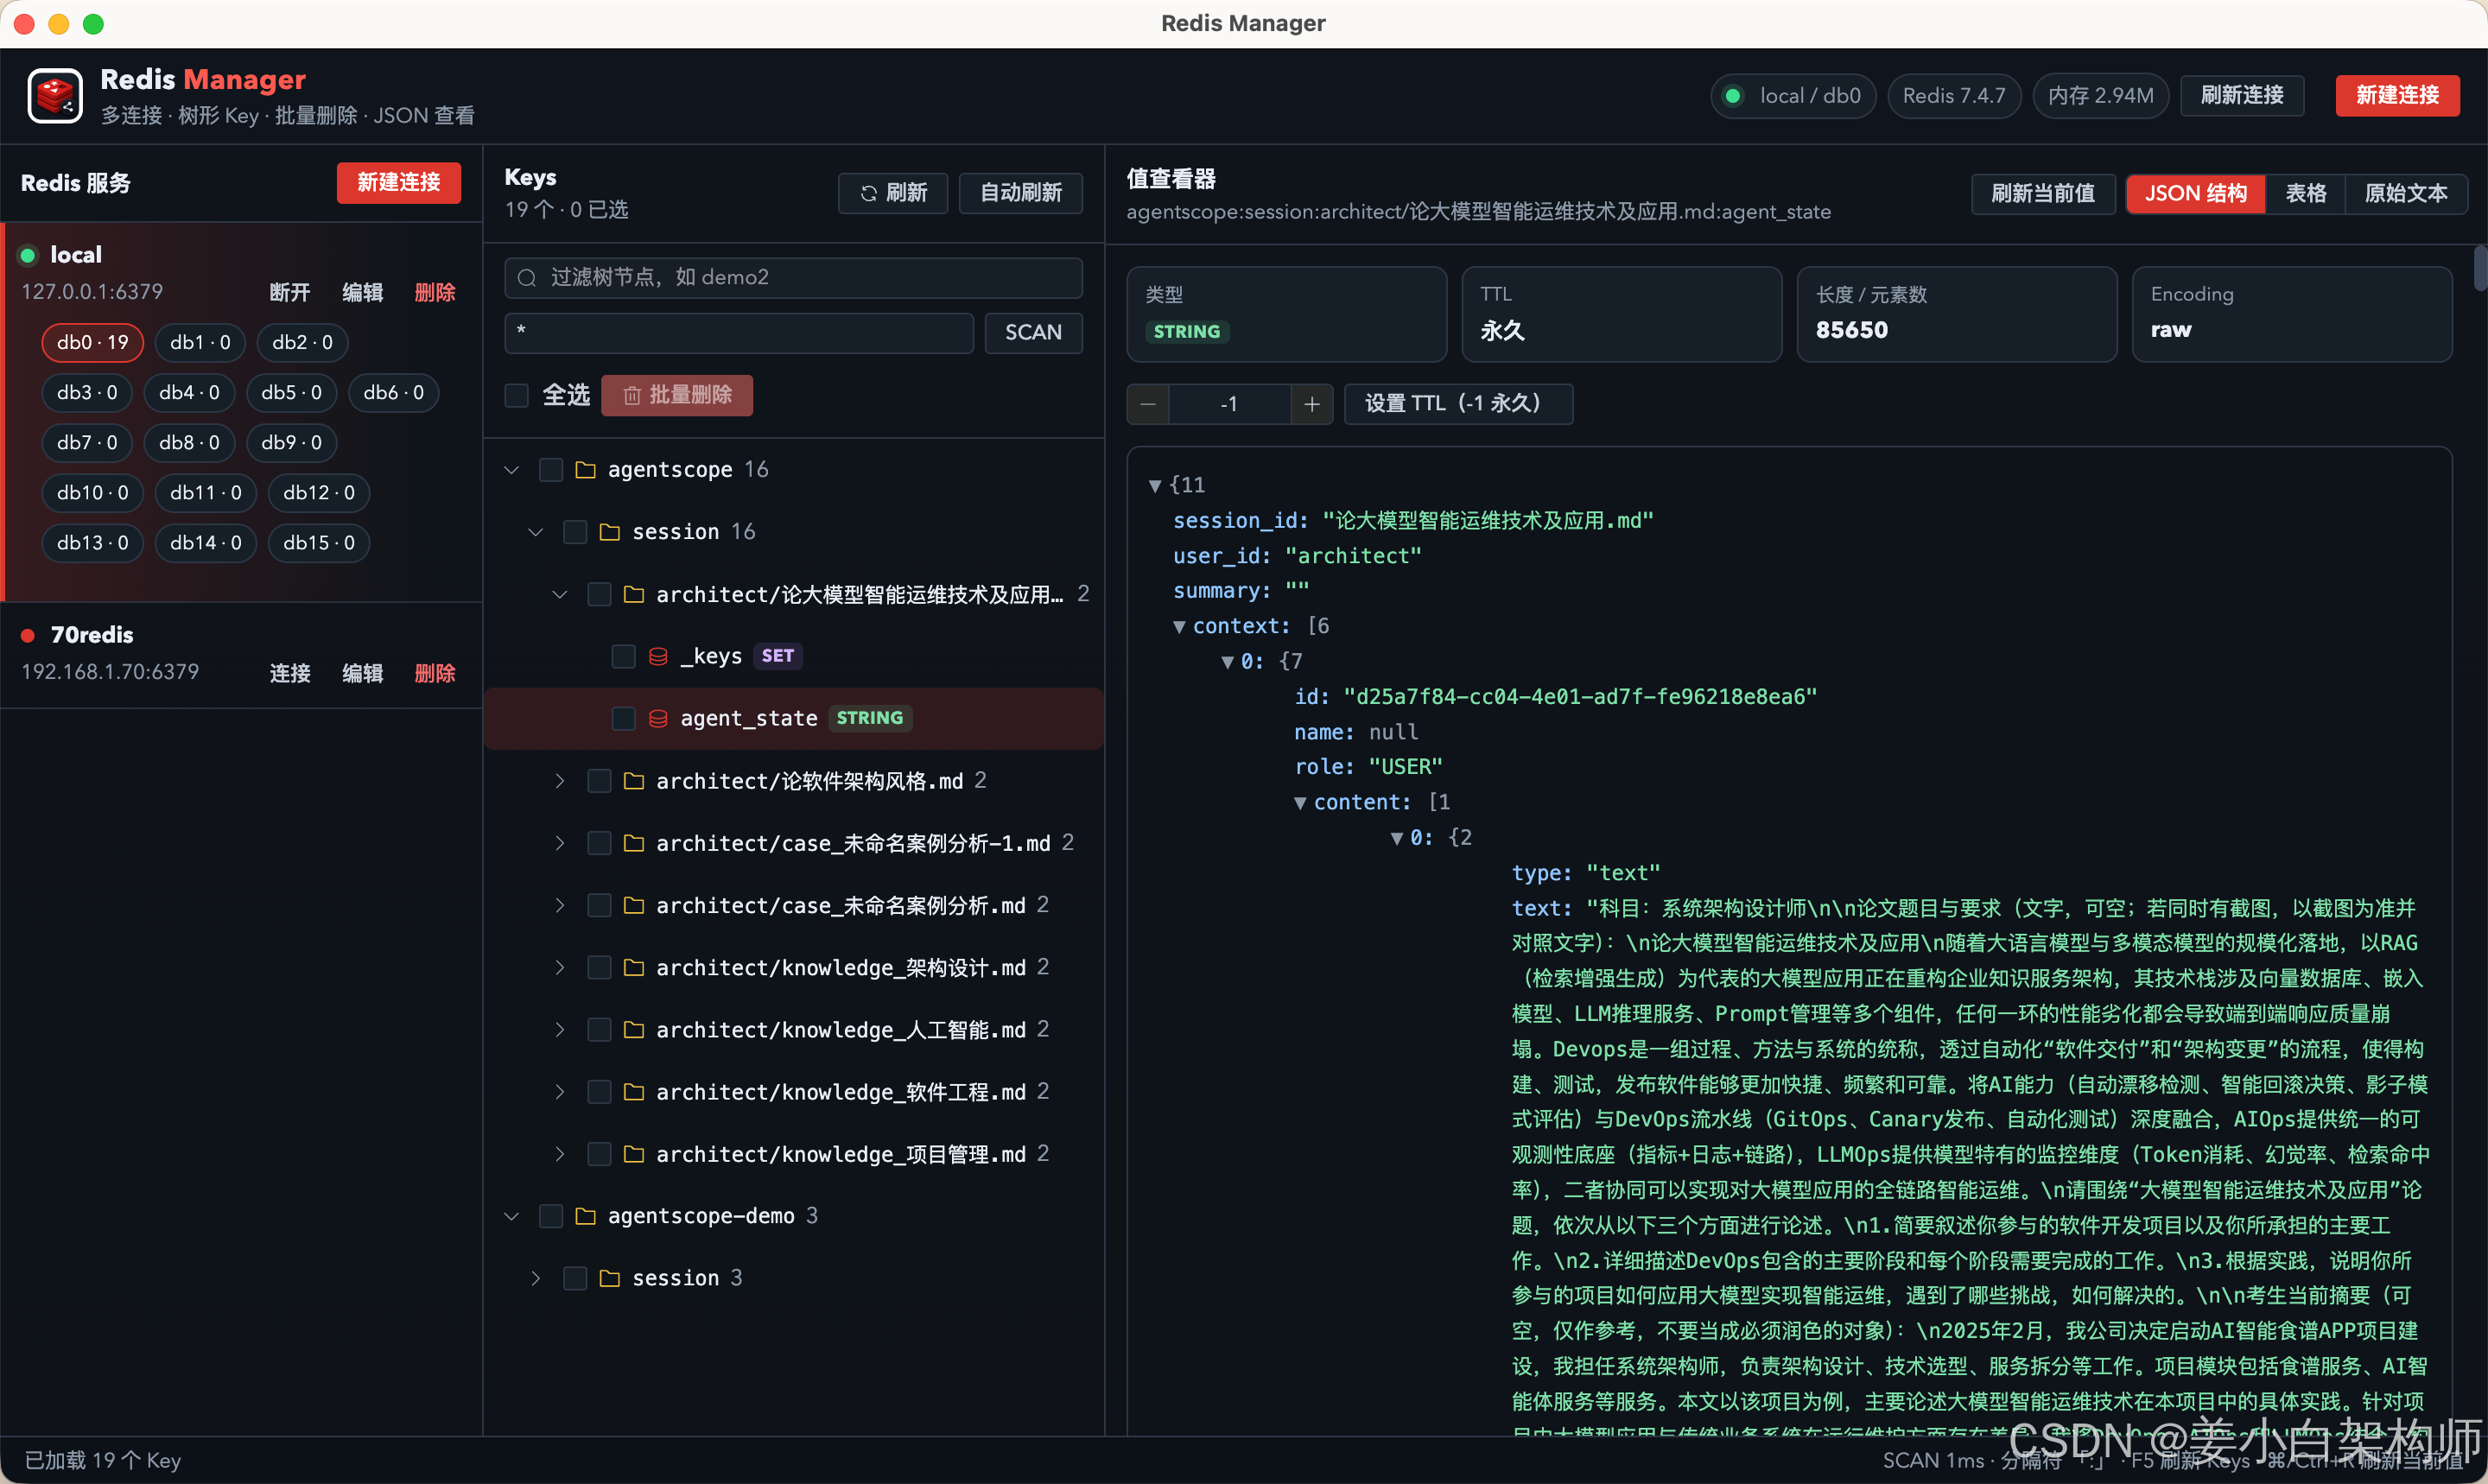The image size is (2488, 1484).
Task: Click the agentscope-demo folder icon
Action: tap(586, 1216)
